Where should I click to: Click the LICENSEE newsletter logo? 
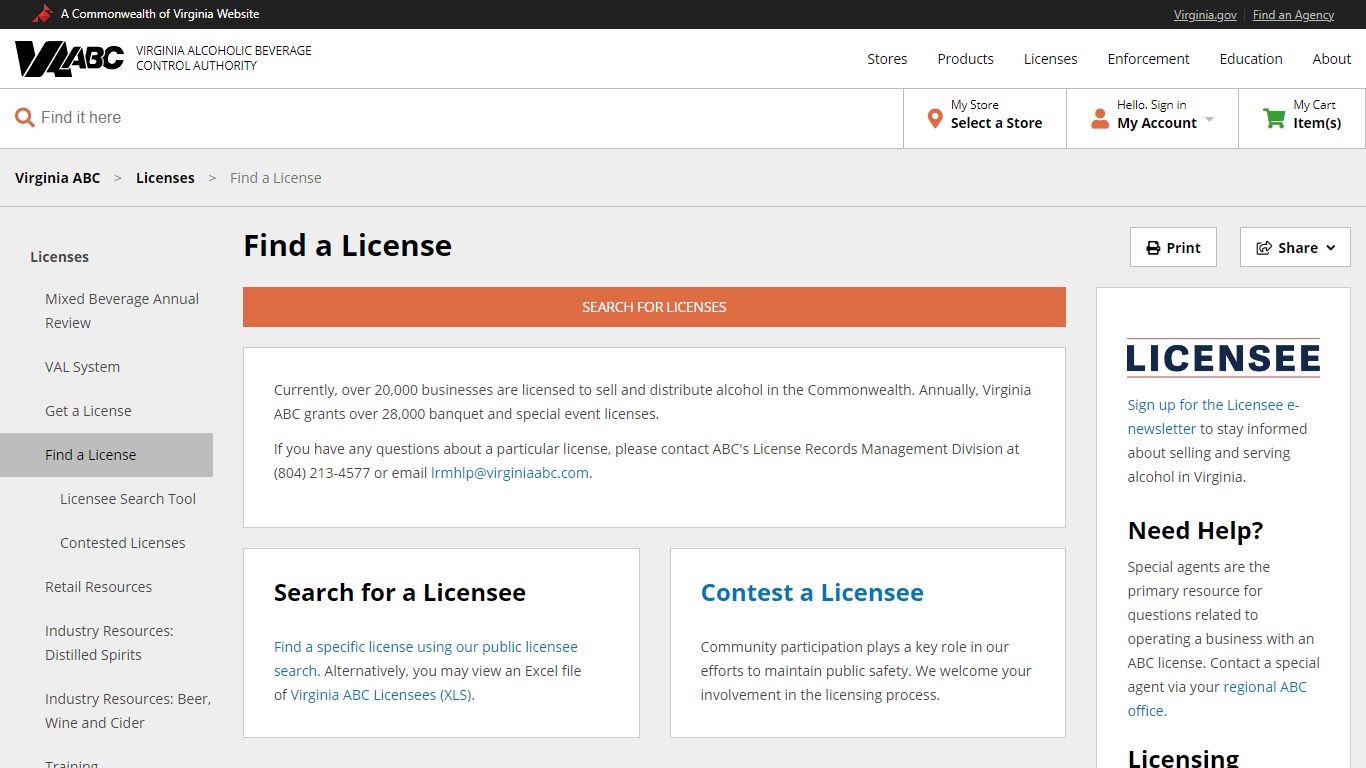pyautogui.click(x=1223, y=357)
